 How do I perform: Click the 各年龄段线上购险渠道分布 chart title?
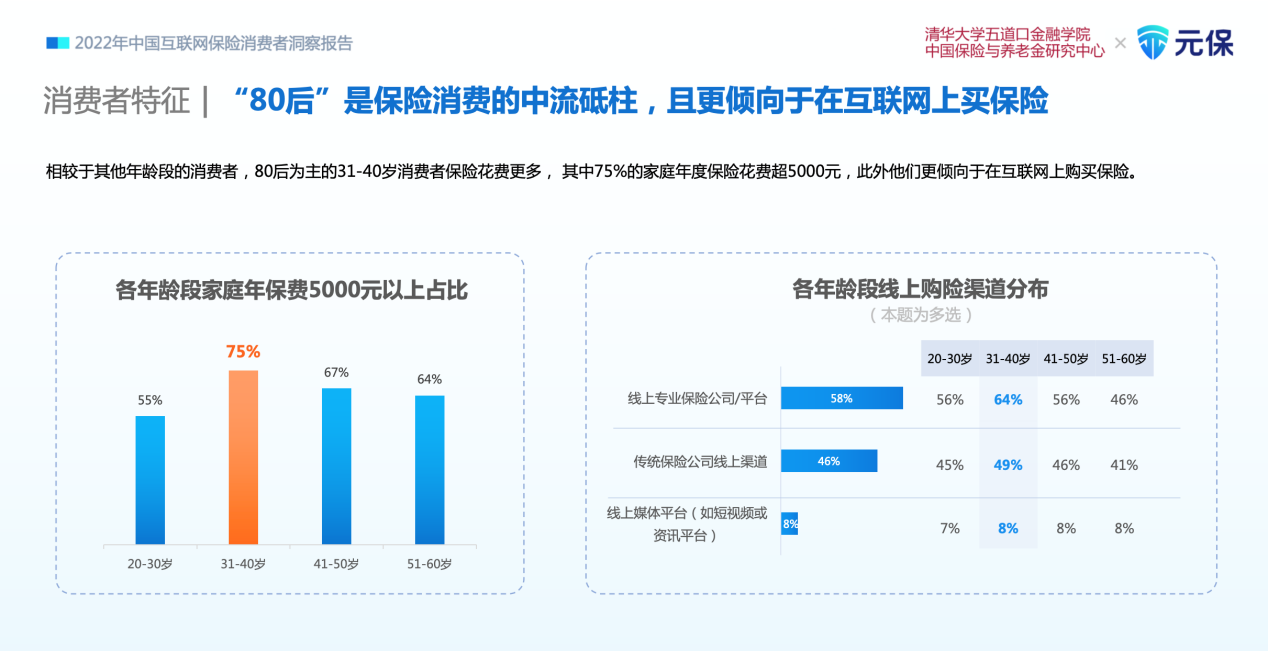click(920, 289)
